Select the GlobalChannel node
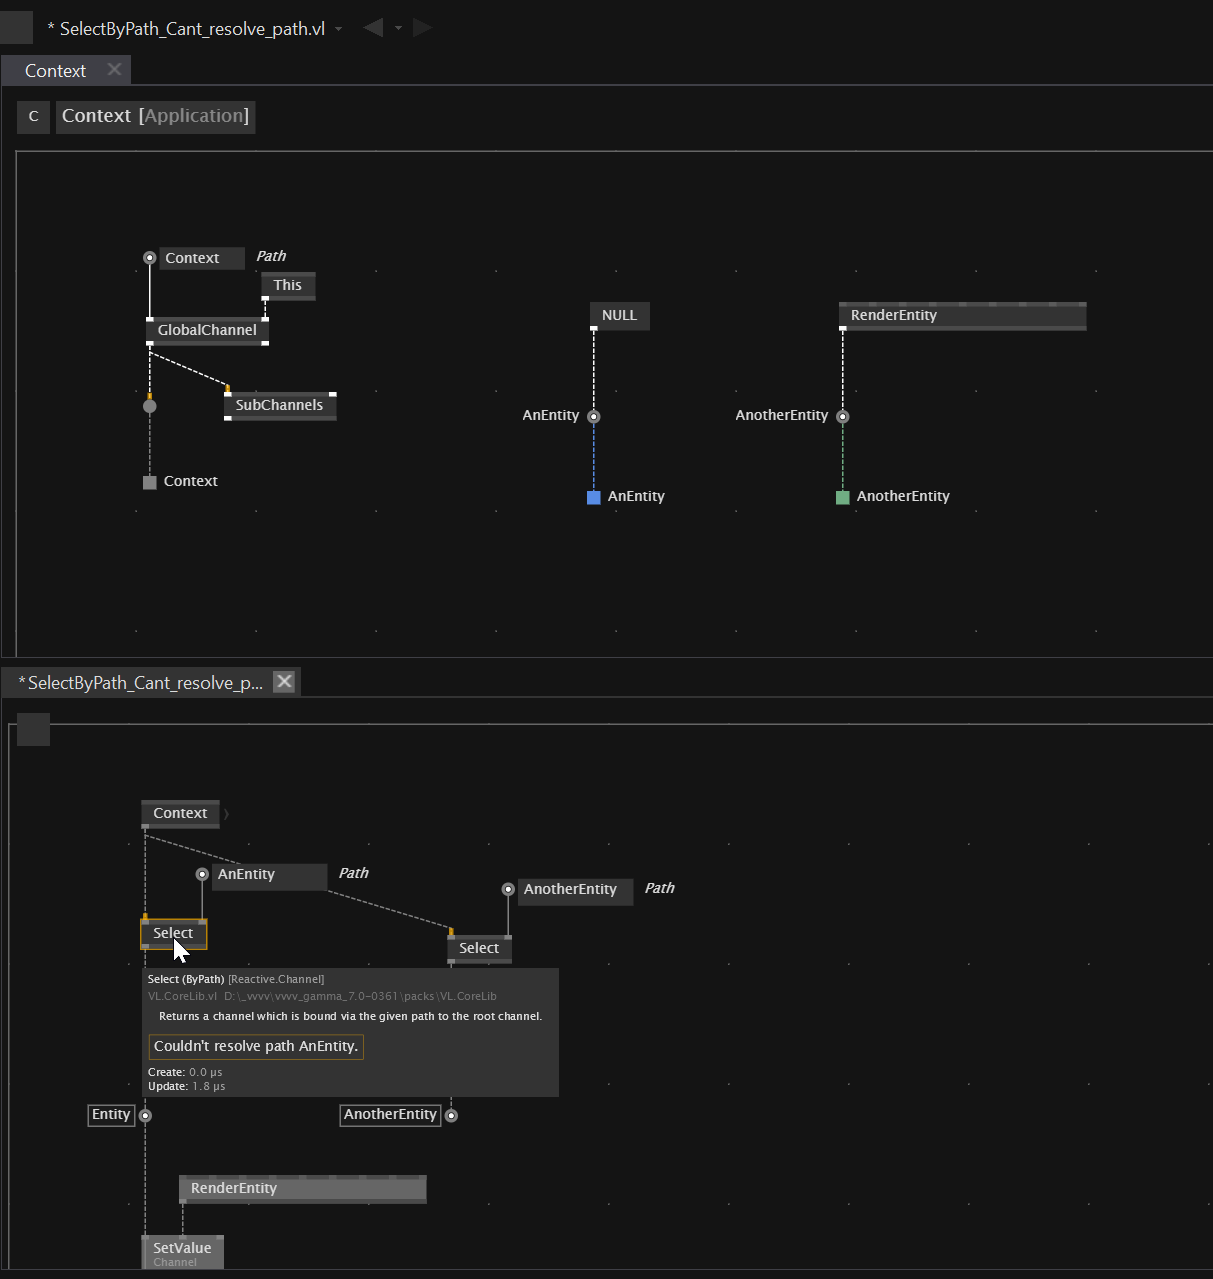 [207, 330]
